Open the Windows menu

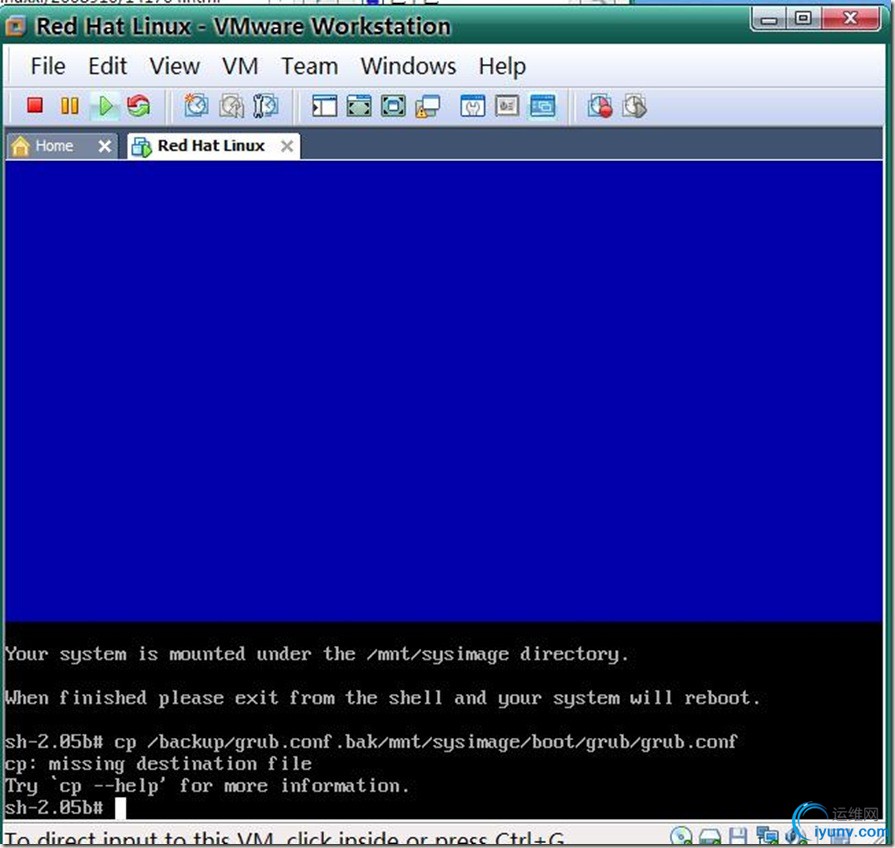408,66
